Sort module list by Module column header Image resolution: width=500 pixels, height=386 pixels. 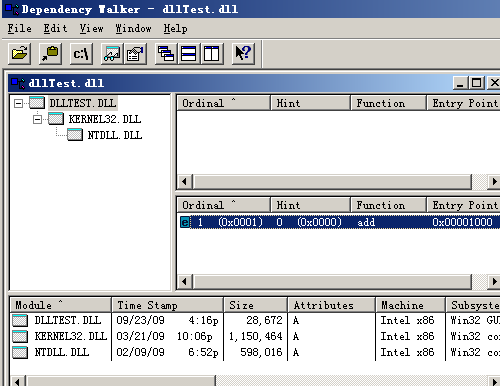61,305
